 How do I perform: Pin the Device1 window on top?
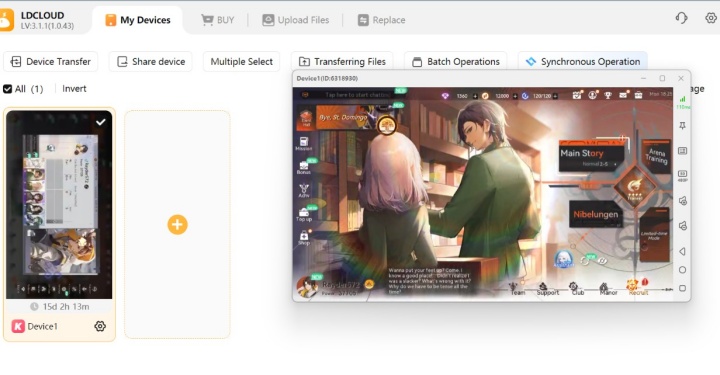[x=682, y=126]
